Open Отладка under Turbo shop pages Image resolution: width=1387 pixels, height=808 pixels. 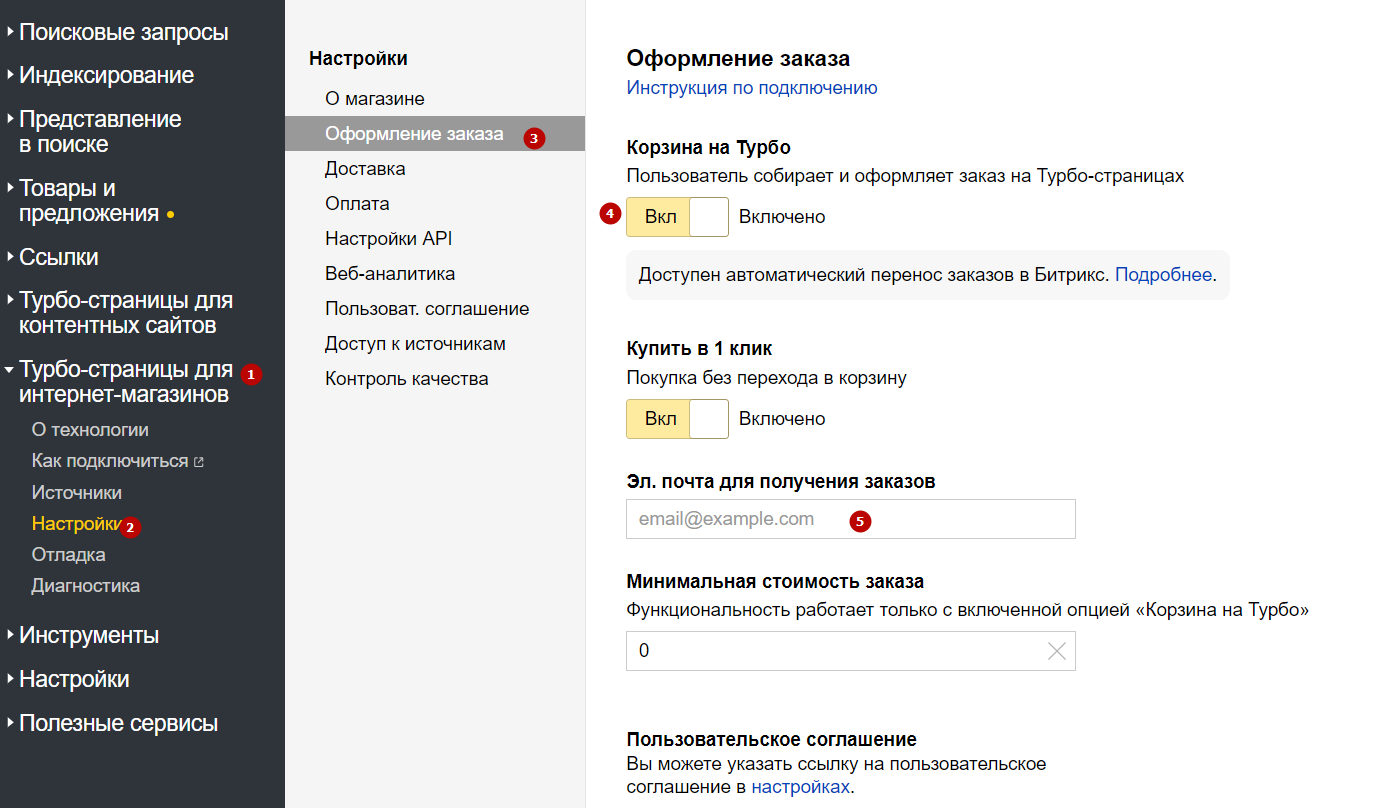click(68, 555)
